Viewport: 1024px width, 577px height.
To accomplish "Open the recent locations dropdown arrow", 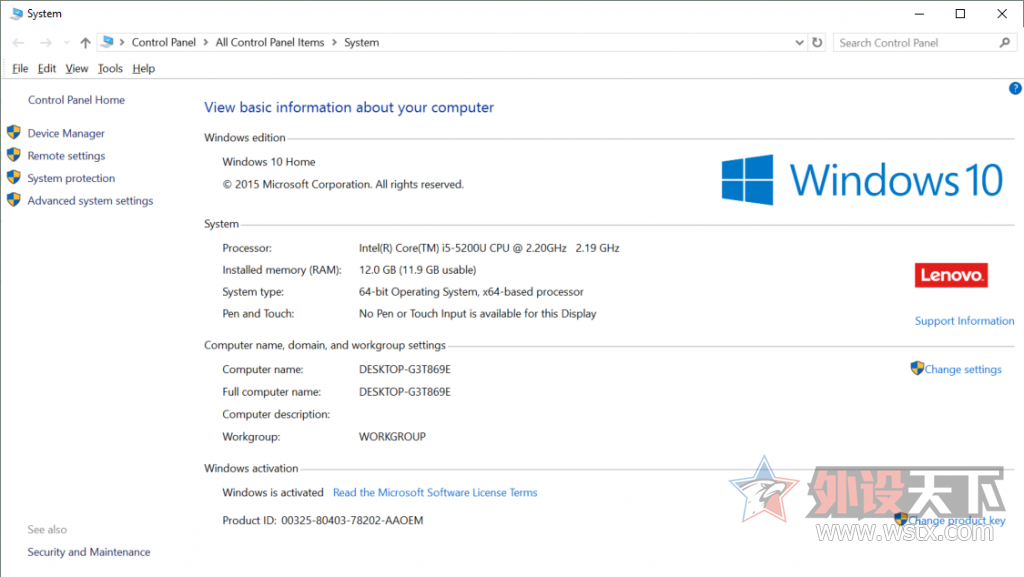I will [x=66, y=43].
